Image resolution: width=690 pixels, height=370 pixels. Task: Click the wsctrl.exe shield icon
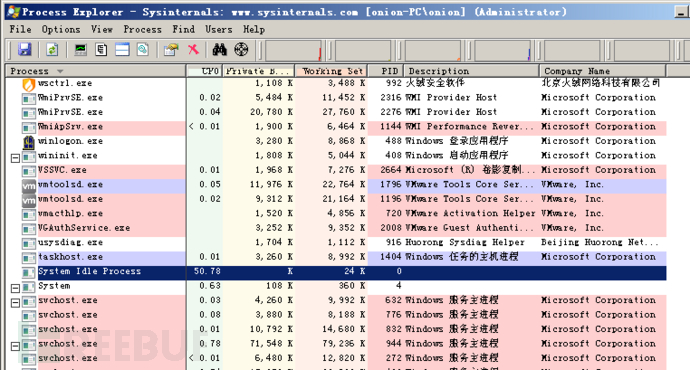[x=29, y=84]
